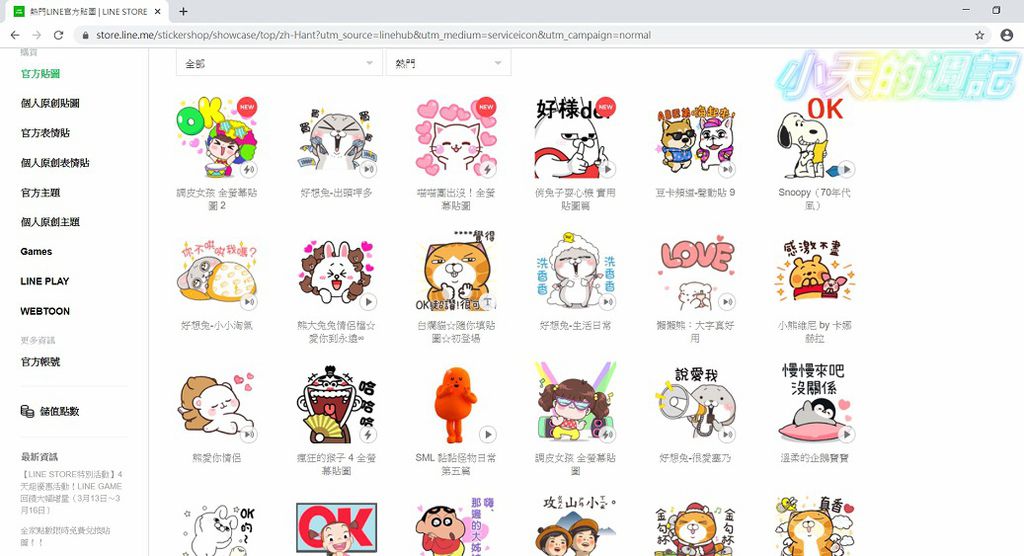Close the LINE STORE browser tab
The width and height of the screenshot is (1024, 556).
point(157,12)
